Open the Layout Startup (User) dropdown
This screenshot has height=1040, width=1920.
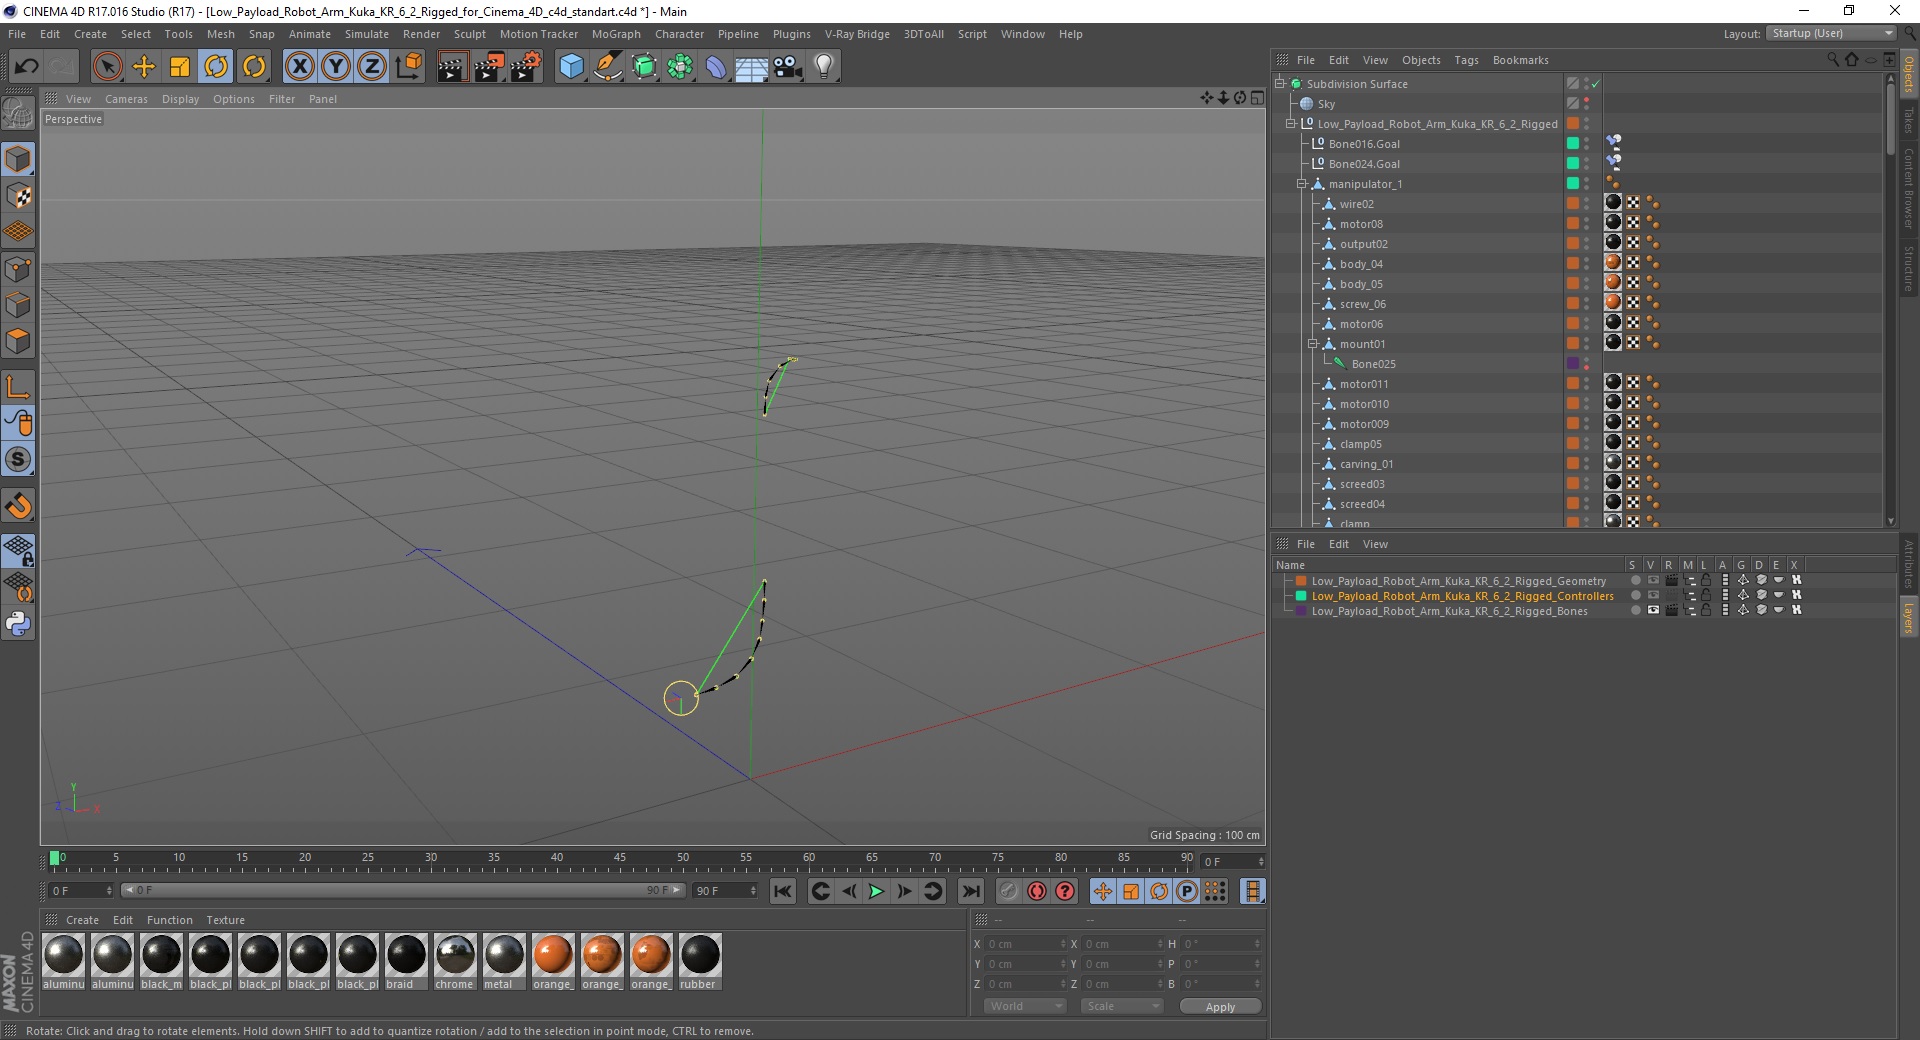click(1831, 33)
